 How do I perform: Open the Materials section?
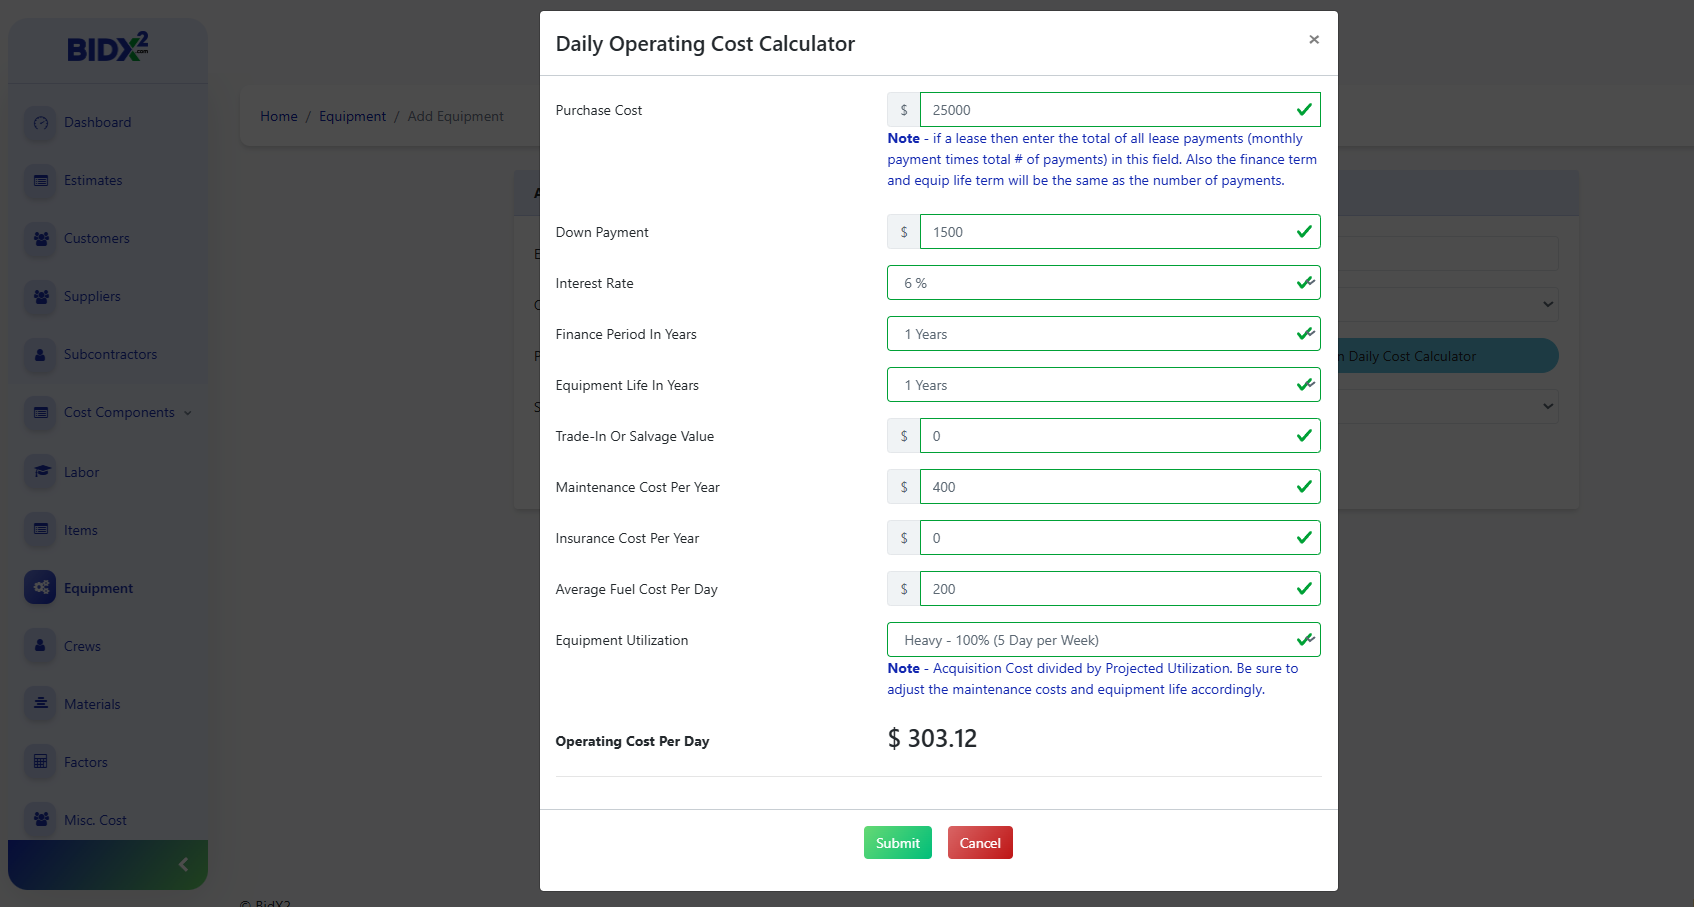tap(92, 703)
